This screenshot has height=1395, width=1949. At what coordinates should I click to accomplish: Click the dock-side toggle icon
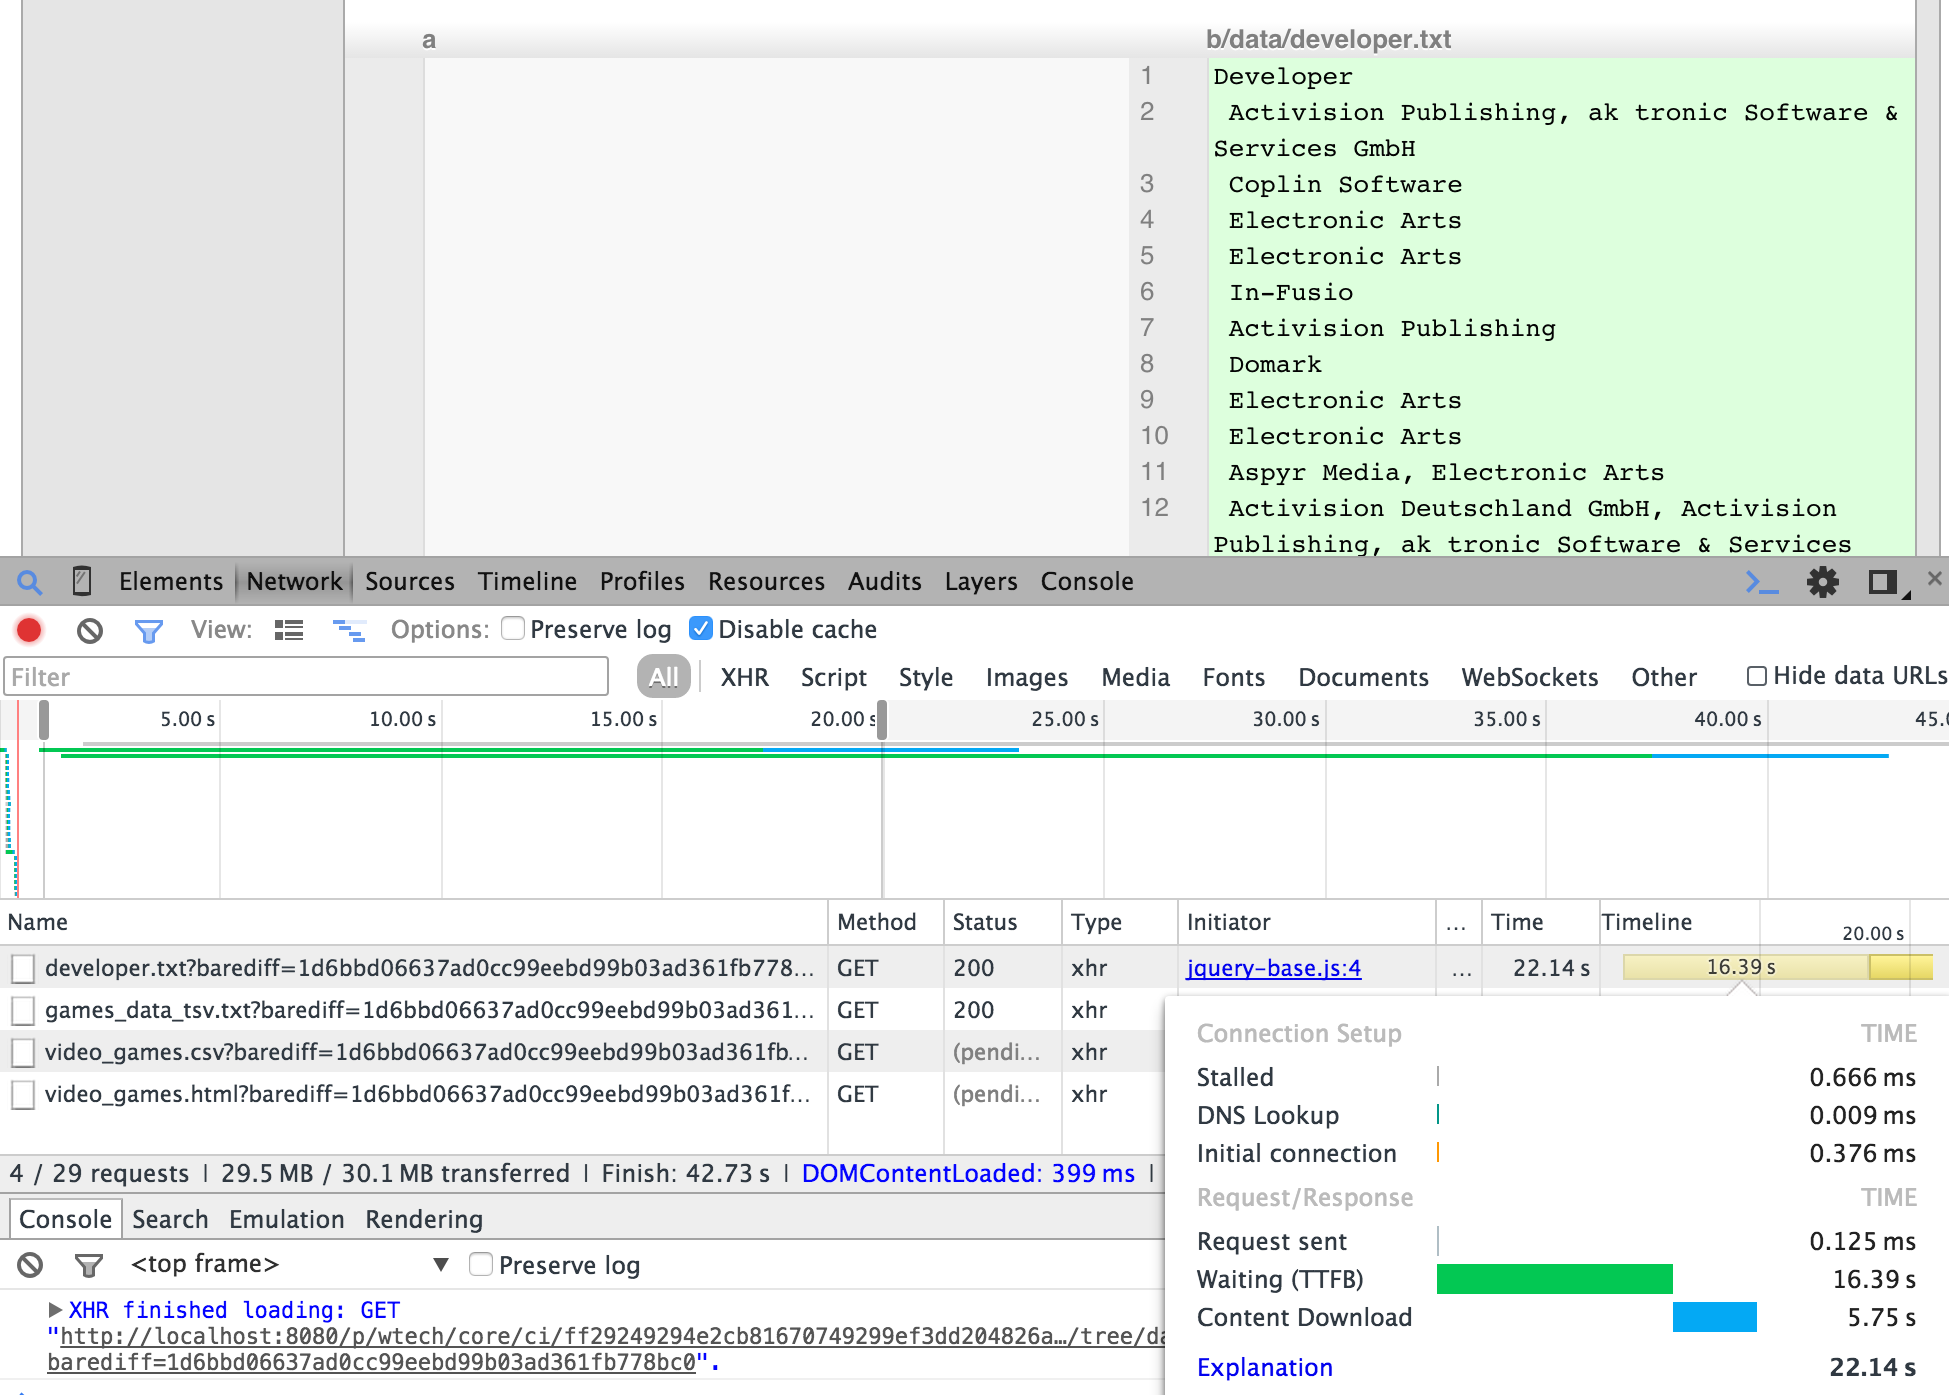pos(1883,582)
